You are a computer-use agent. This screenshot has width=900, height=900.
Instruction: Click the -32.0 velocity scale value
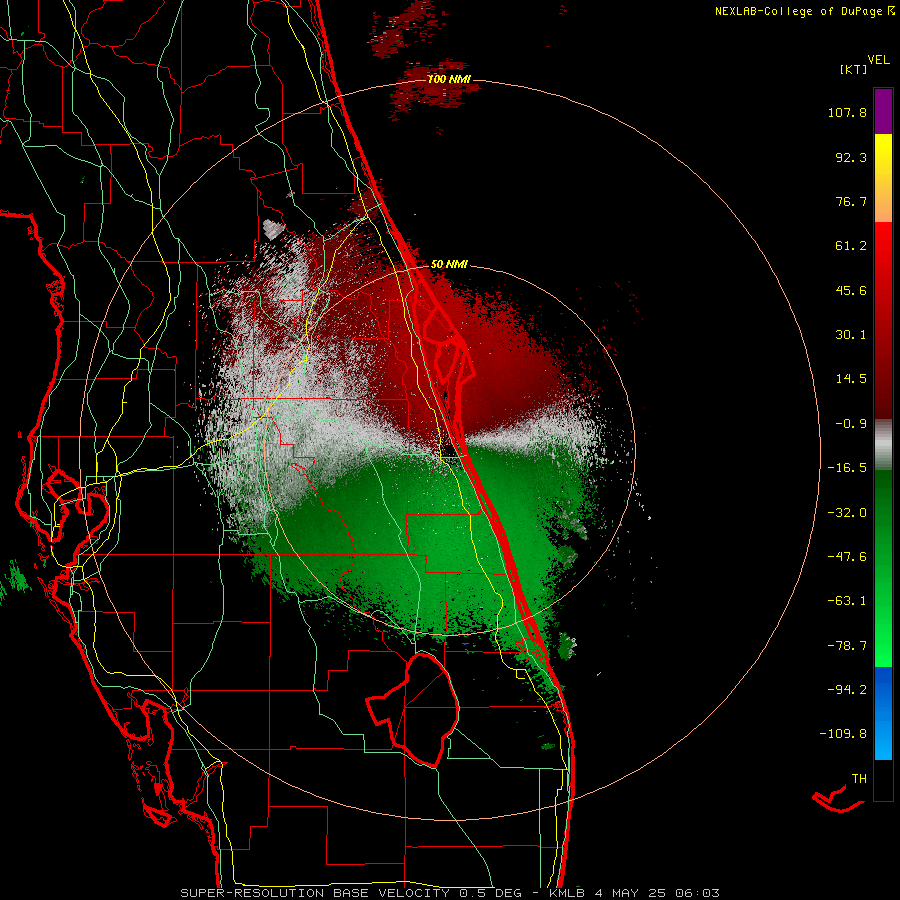click(847, 513)
